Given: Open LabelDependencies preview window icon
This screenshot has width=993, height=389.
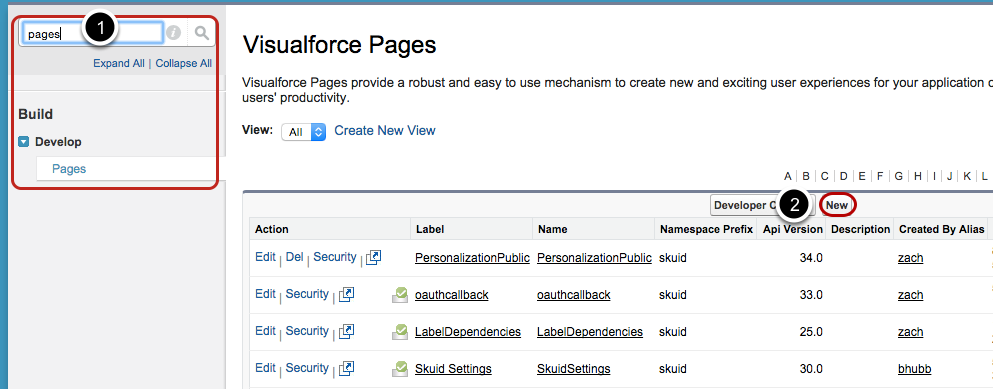Looking at the screenshot, I should click(346, 331).
